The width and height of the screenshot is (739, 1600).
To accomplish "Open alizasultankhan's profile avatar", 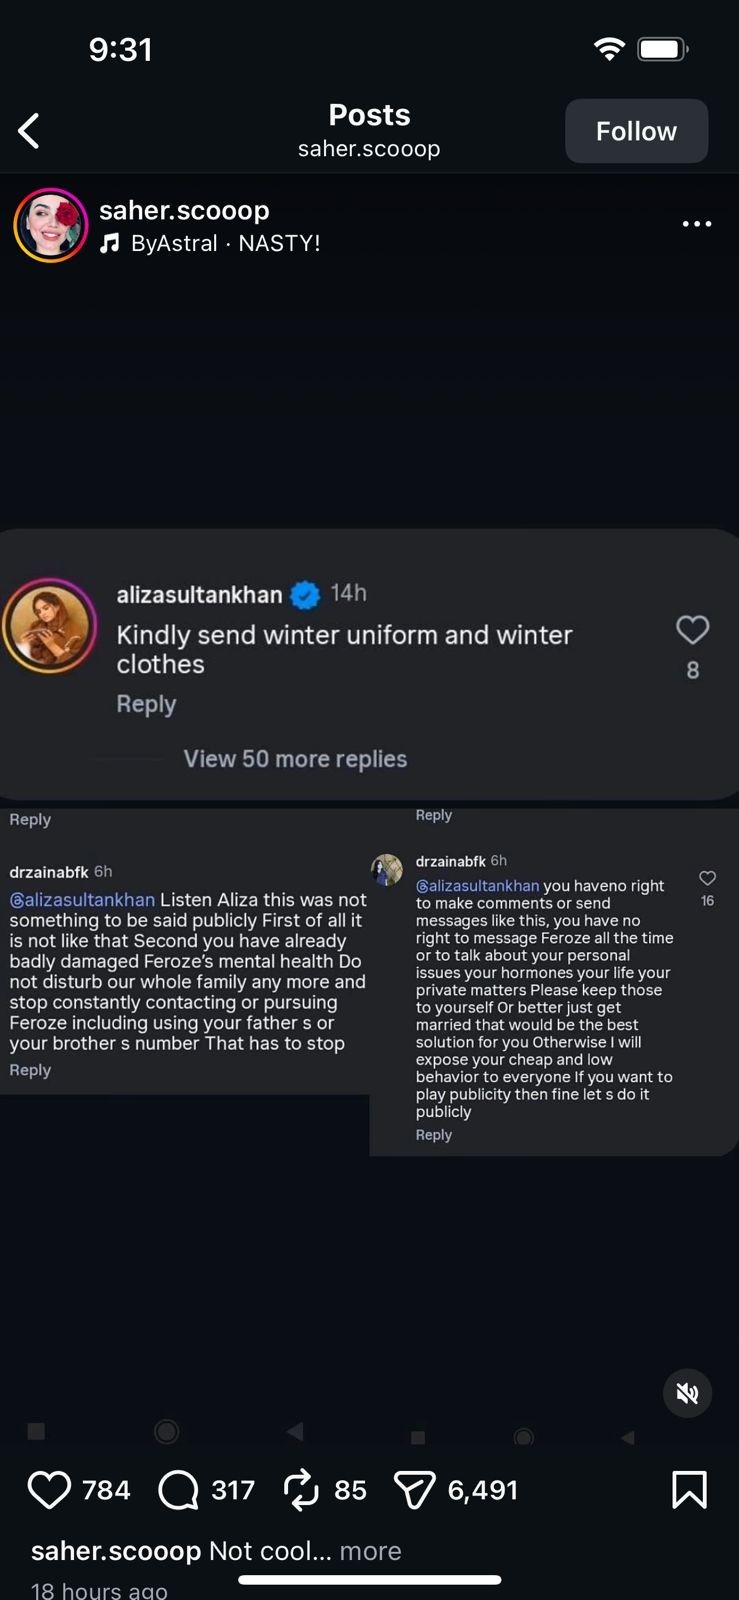I will (x=50, y=626).
